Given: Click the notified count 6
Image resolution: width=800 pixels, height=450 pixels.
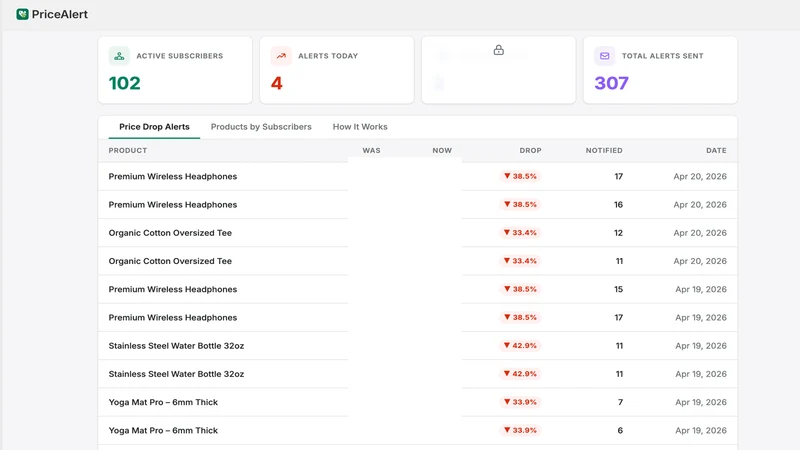Looking at the screenshot, I should coord(620,431).
